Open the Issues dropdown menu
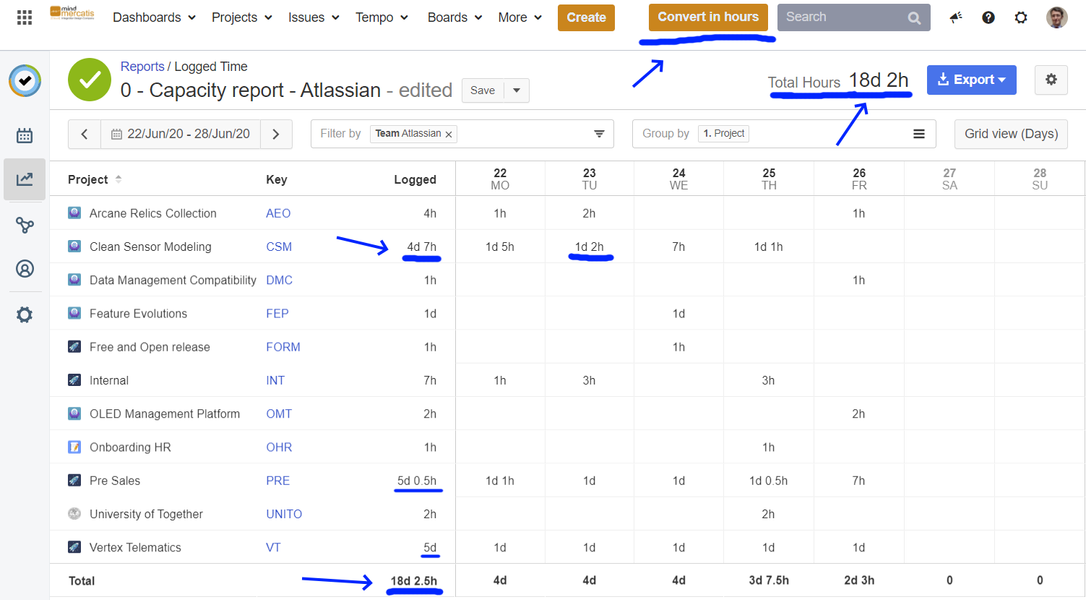 tap(314, 17)
